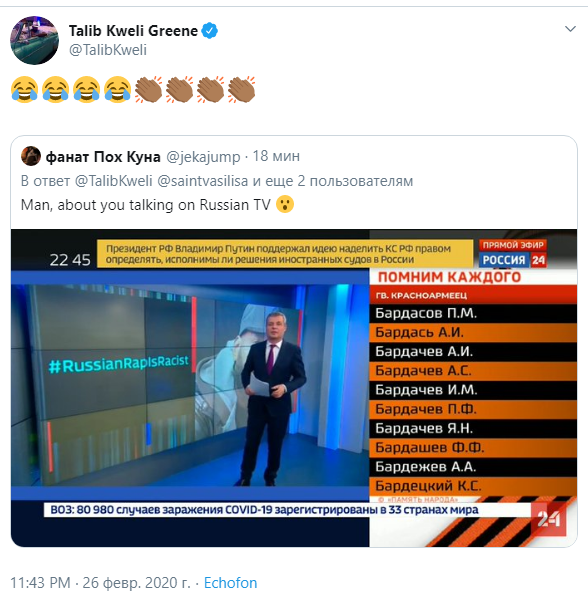588x606 pixels.
Task: Click the last clapping hands emoji
Action: (241, 89)
